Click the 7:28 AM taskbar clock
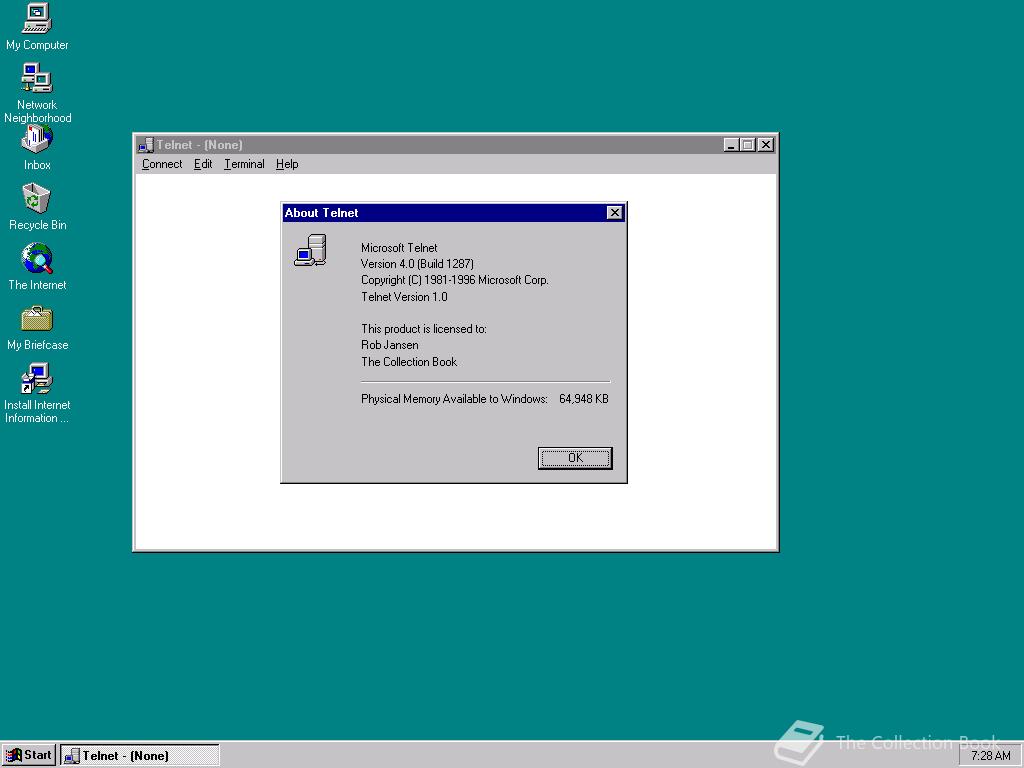The width and height of the screenshot is (1024, 768). tap(991, 756)
